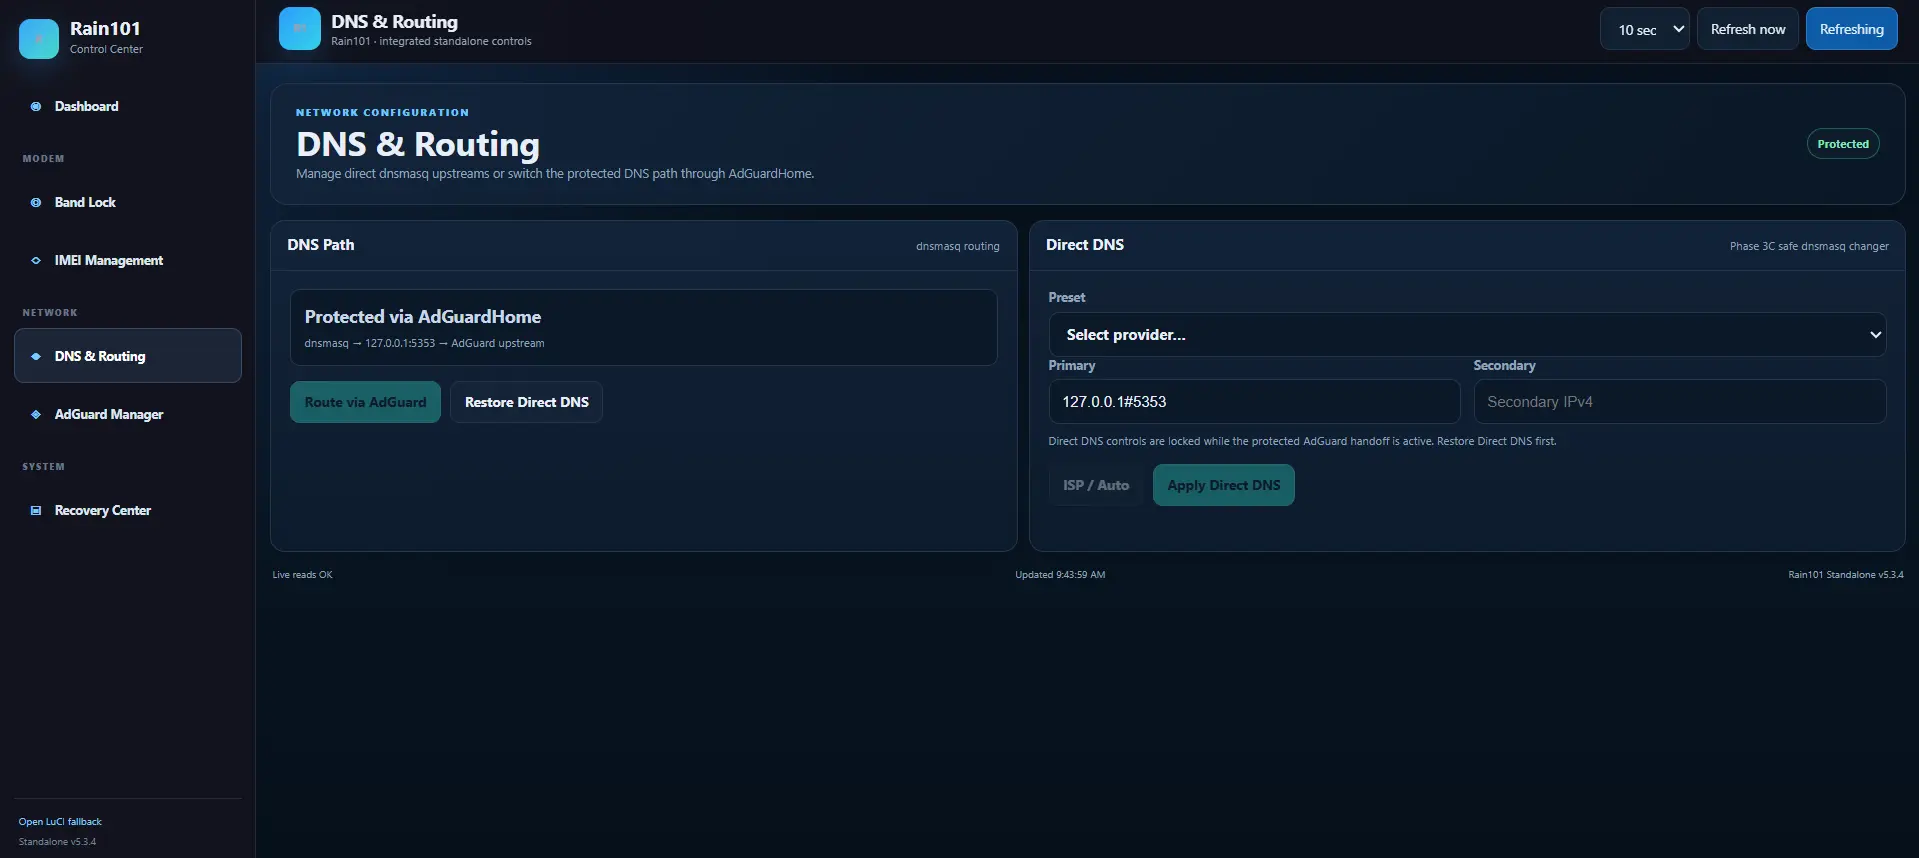Viewport: 1919px width, 858px height.
Task: Click the Secondary IPv4 input field
Action: (1680, 401)
